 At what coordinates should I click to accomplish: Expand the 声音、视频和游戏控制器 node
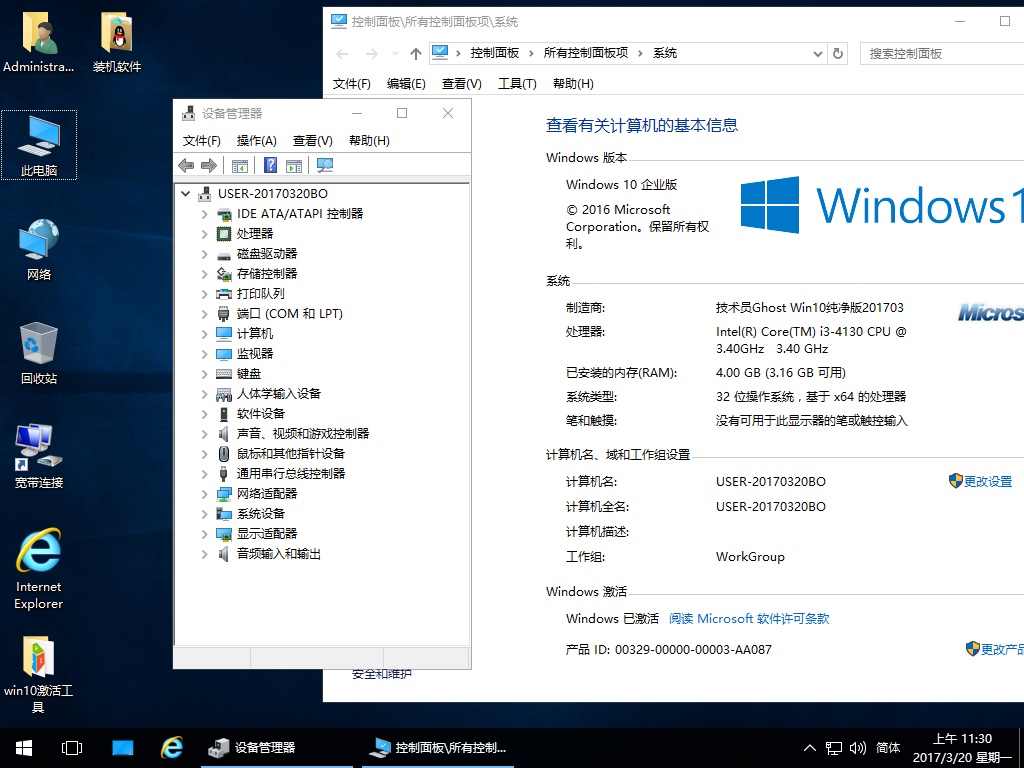tap(204, 434)
